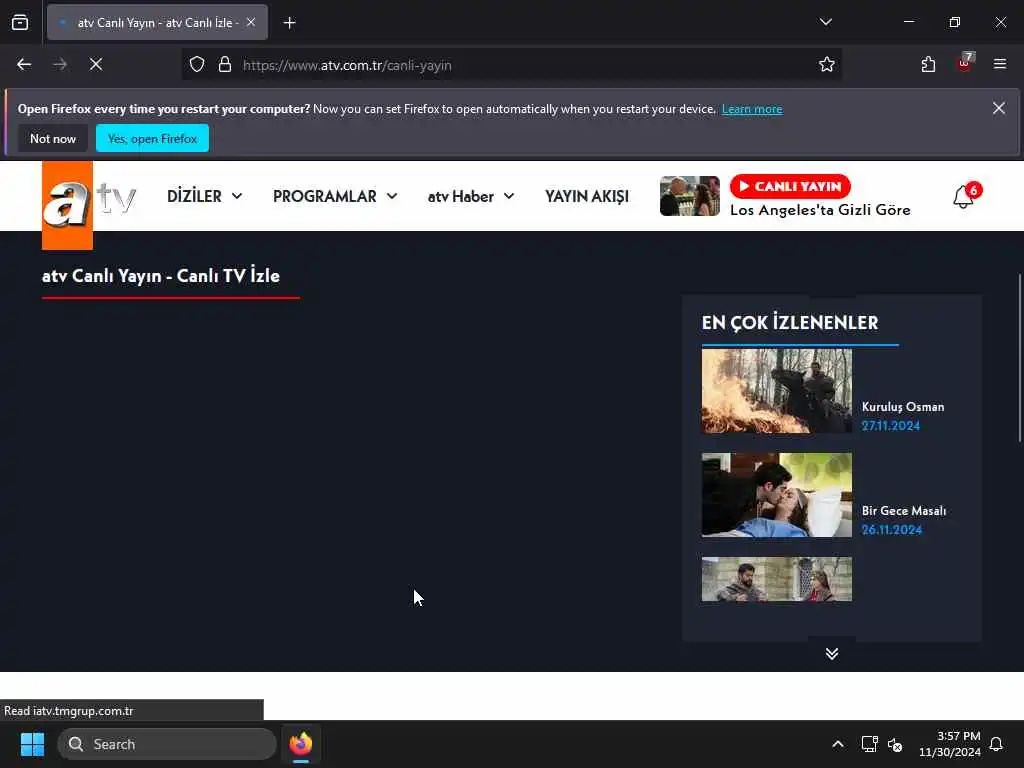Go back with the browser back arrow

point(24,64)
